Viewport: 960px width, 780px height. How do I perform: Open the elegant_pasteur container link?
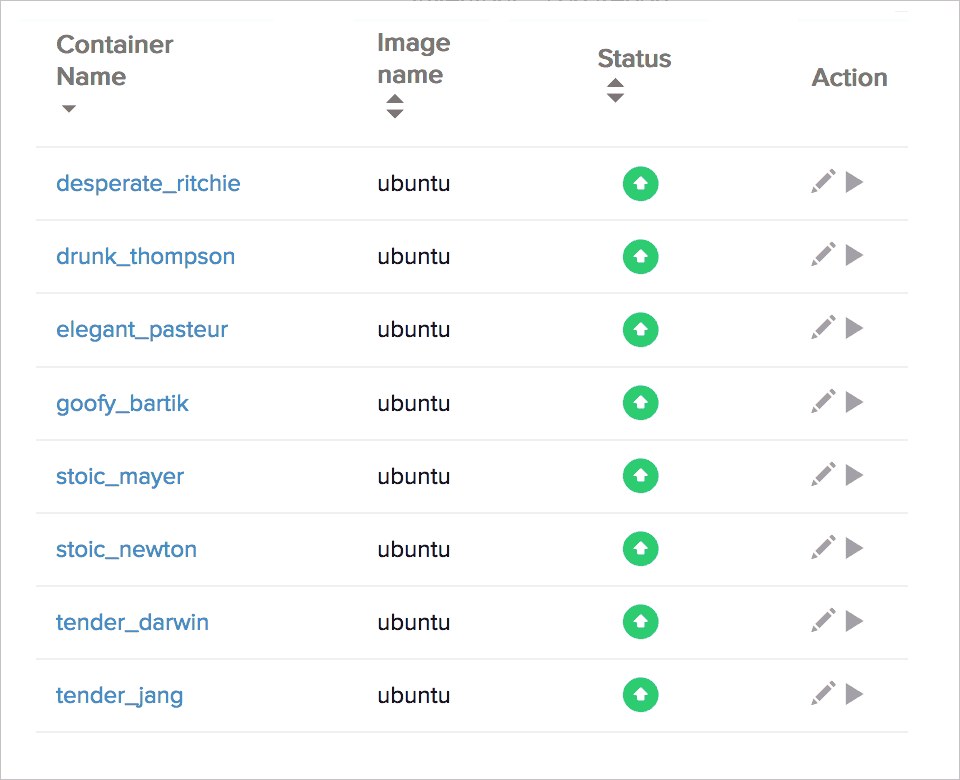tap(141, 329)
